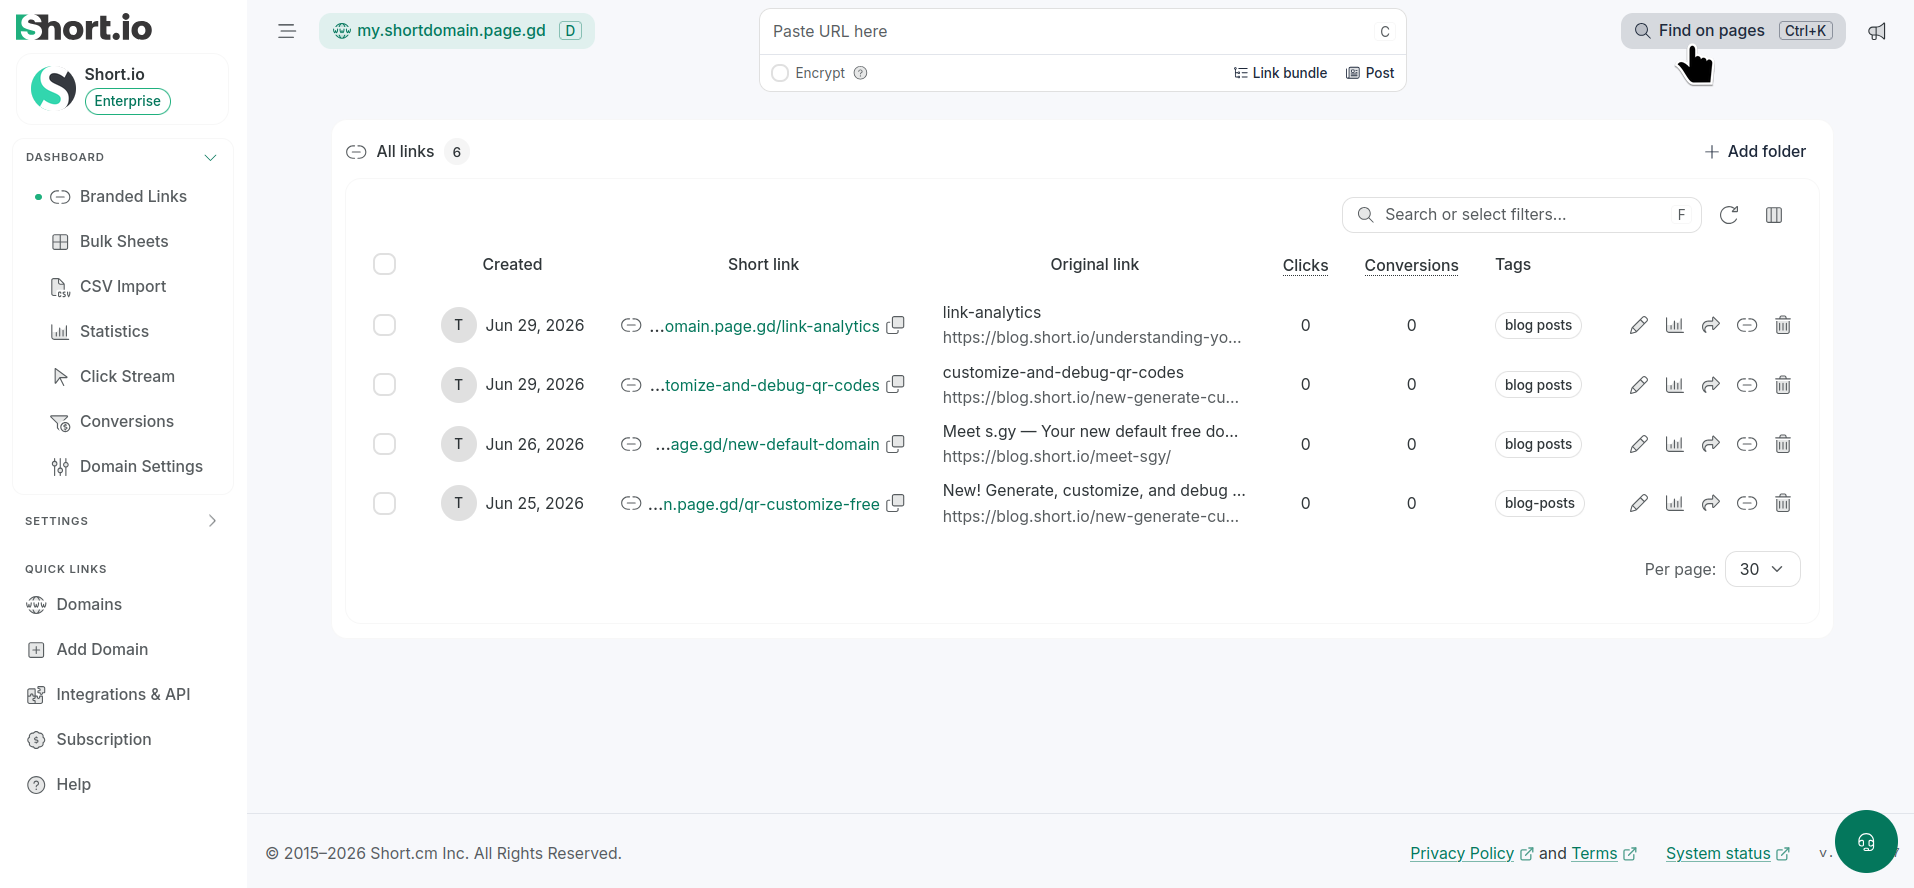The height and width of the screenshot is (888, 1914).
Task: Click the announcements megaphone icon
Action: click(1877, 31)
